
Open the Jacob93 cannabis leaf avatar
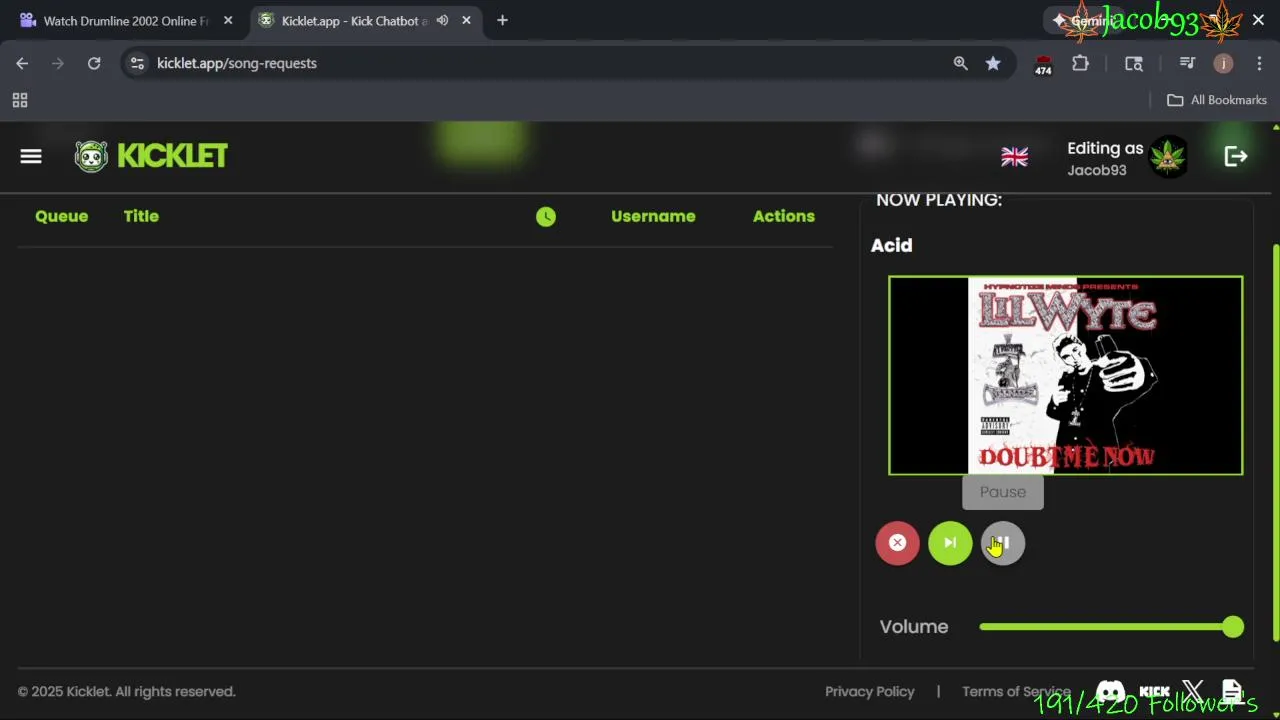1168,157
